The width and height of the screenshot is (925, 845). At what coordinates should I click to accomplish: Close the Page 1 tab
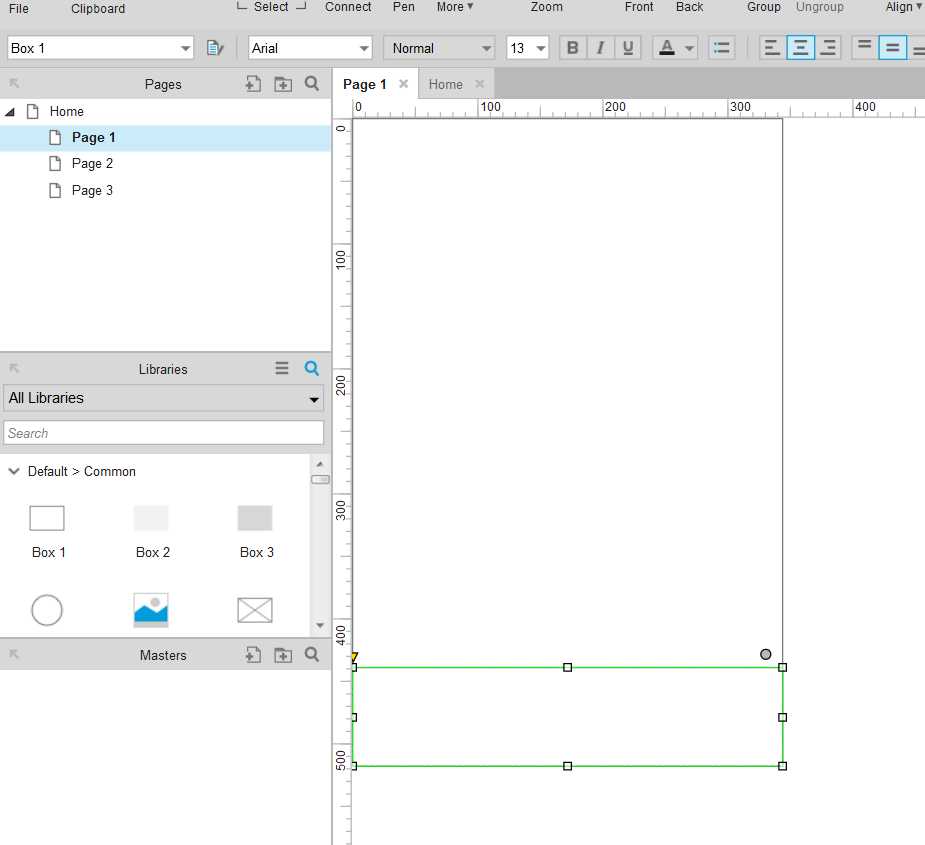[x=404, y=84]
